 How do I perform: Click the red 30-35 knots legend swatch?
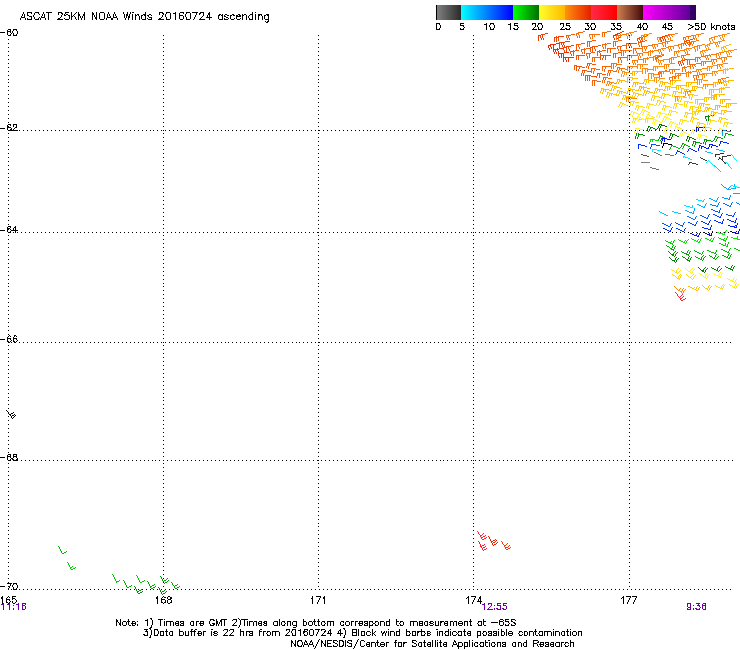point(604,12)
